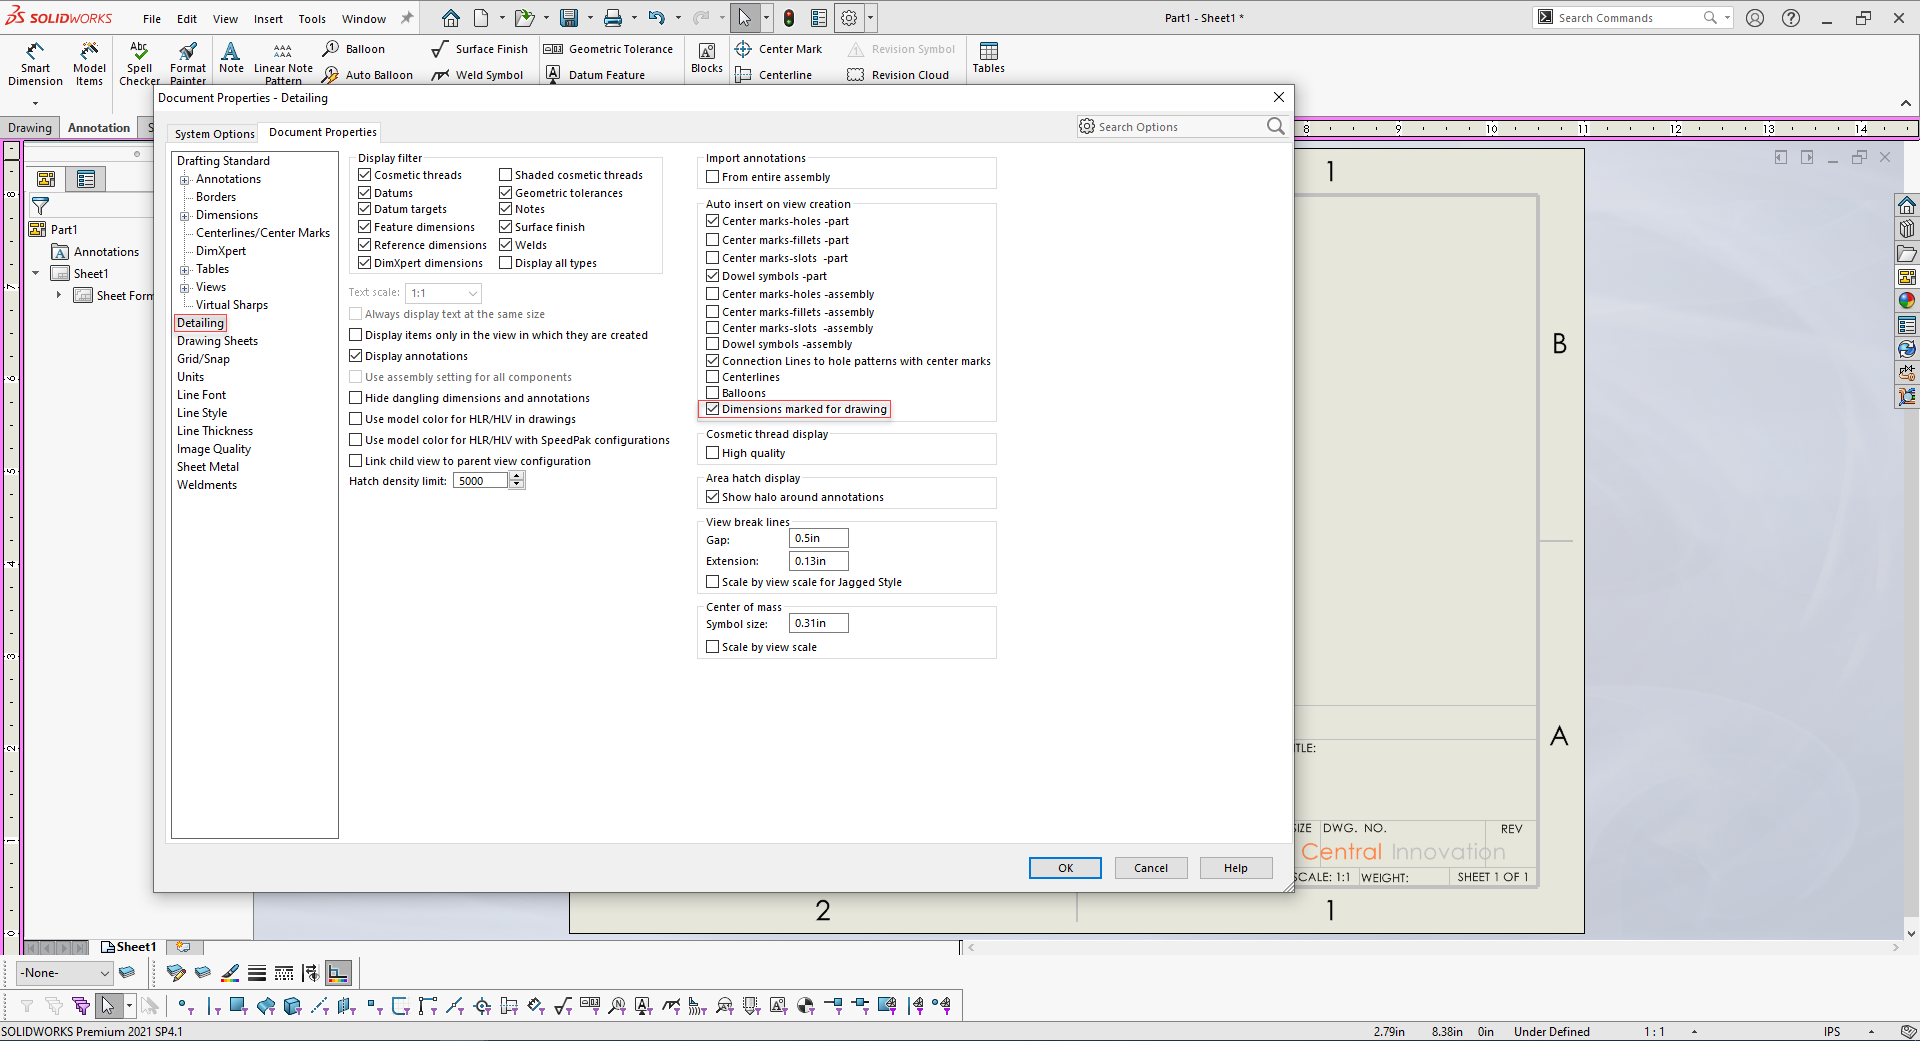1920x1041 pixels.
Task: Click the Gap value input field
Action: (818, 538)
